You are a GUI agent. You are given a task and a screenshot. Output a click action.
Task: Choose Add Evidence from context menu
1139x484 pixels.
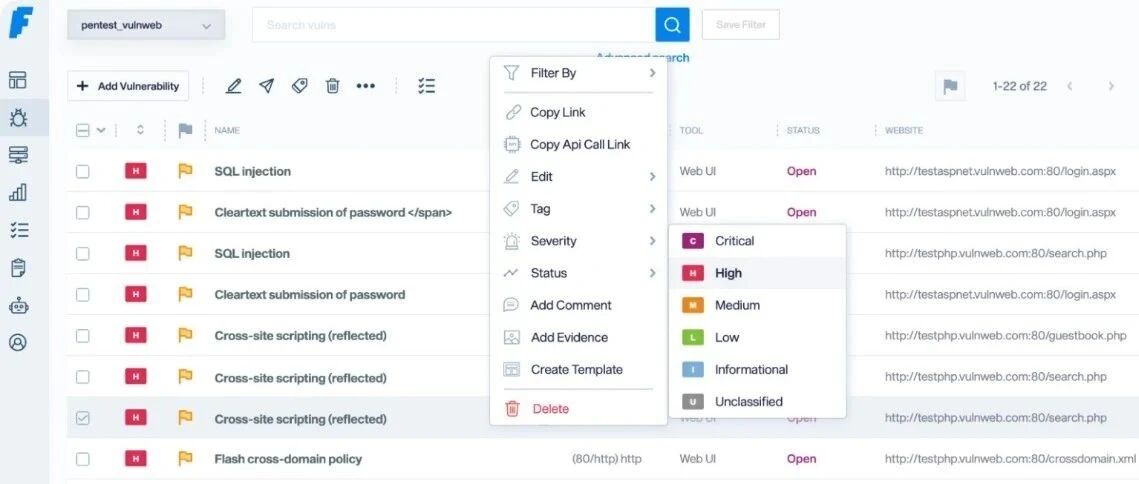click(x=578, y=337)
